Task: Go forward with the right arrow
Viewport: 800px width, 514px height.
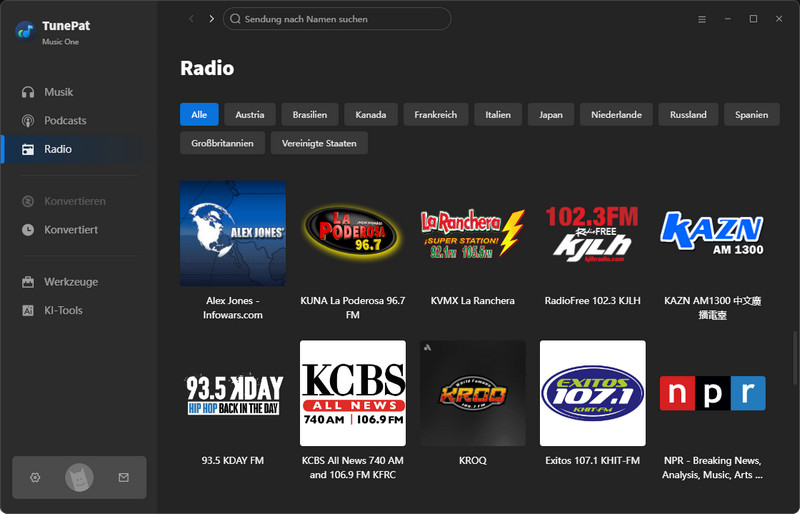Action: 211,19
